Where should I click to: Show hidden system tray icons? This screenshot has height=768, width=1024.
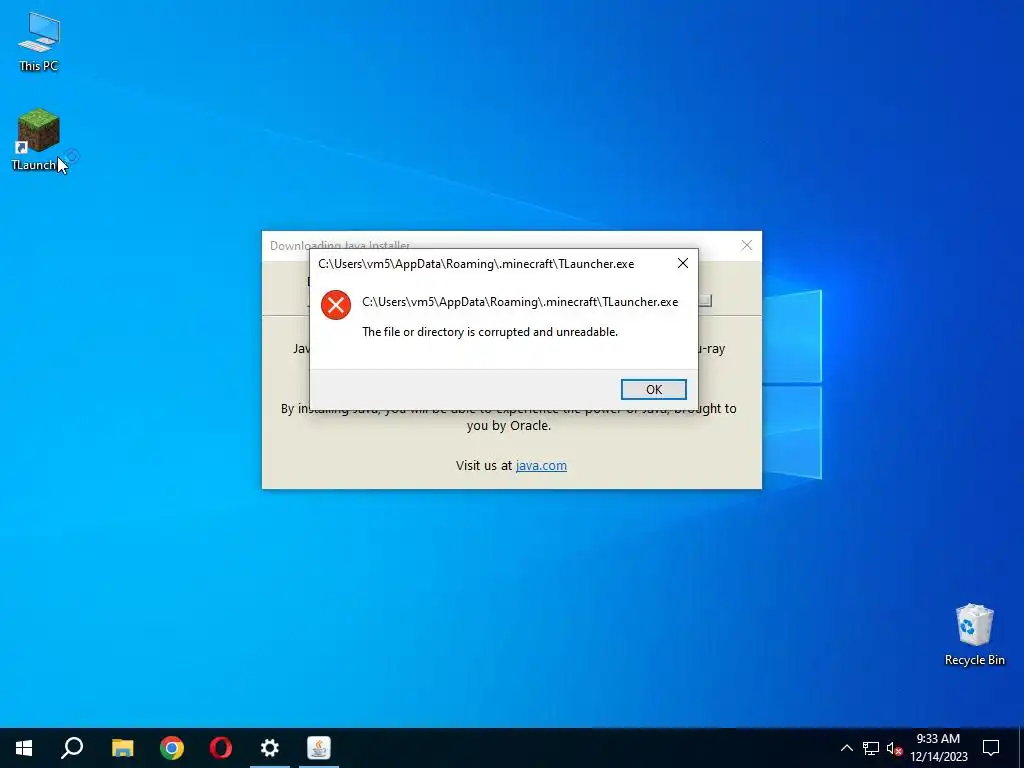point(846,748)
